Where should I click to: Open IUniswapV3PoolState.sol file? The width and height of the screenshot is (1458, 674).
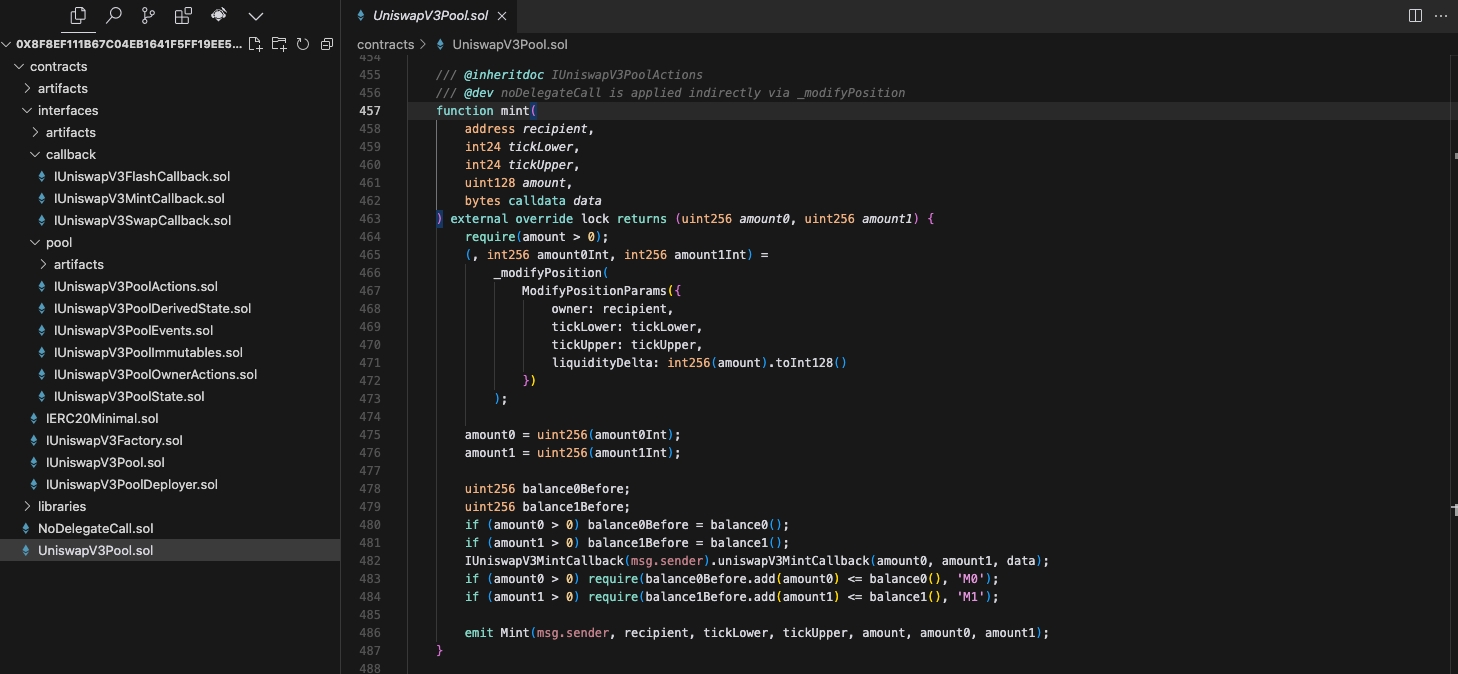pyautogui.click(x=129, y=396)
